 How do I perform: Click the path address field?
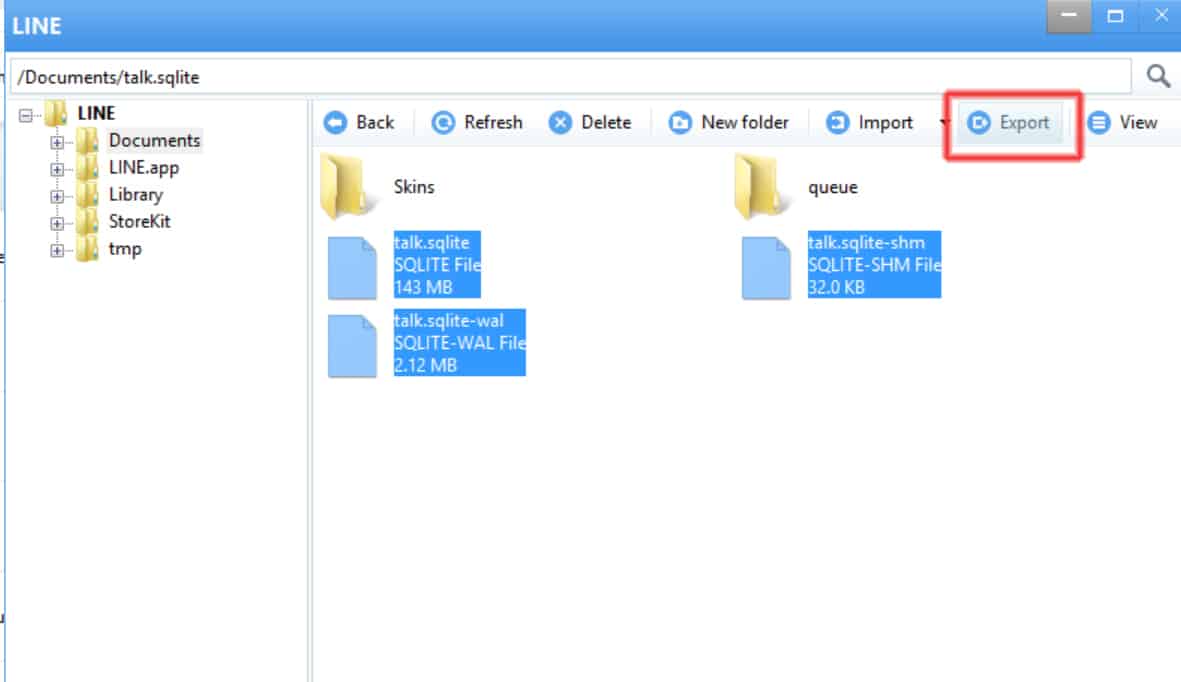click(570, 76)
